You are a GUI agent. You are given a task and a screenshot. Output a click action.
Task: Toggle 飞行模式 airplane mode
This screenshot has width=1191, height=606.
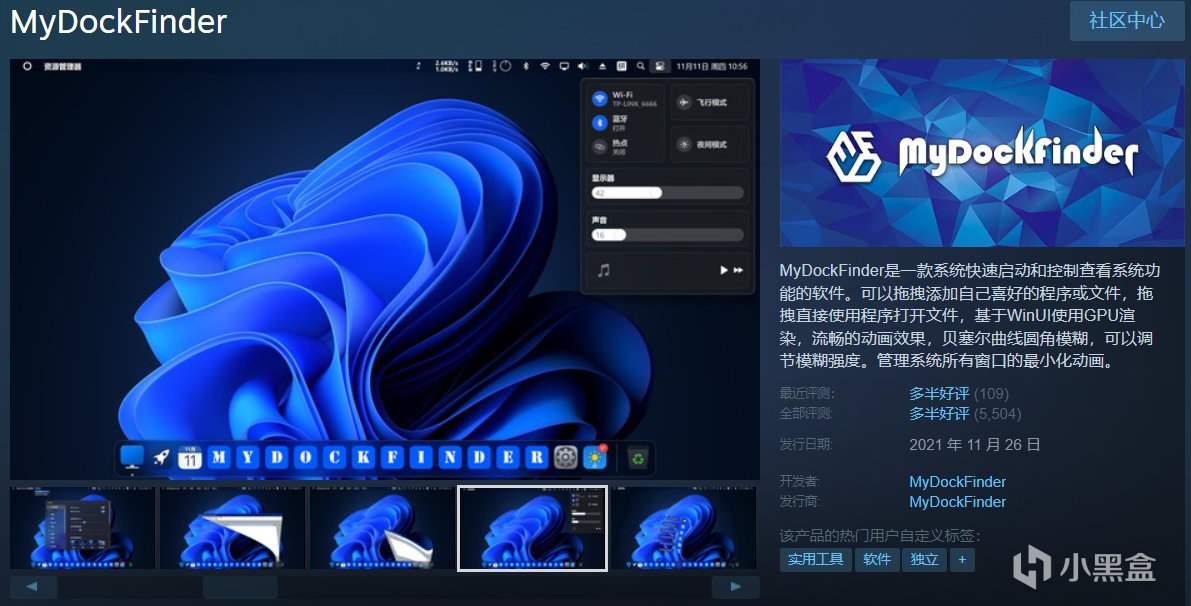point(709,102)
